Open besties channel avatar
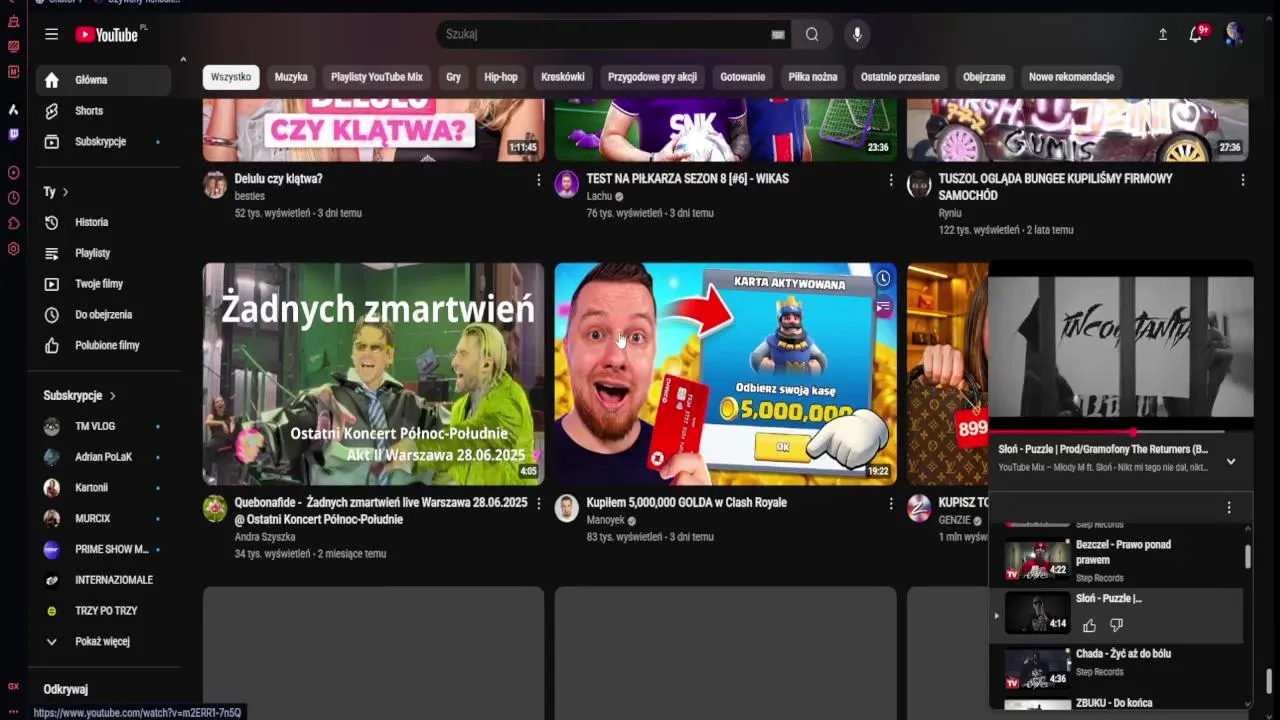The width and height of the screenshot is (1280, 720). coord(215,184)
